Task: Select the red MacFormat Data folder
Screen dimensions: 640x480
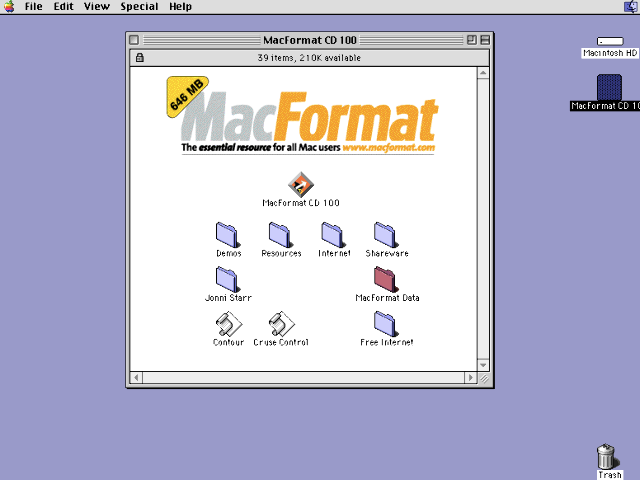Action: pos(386,280)
